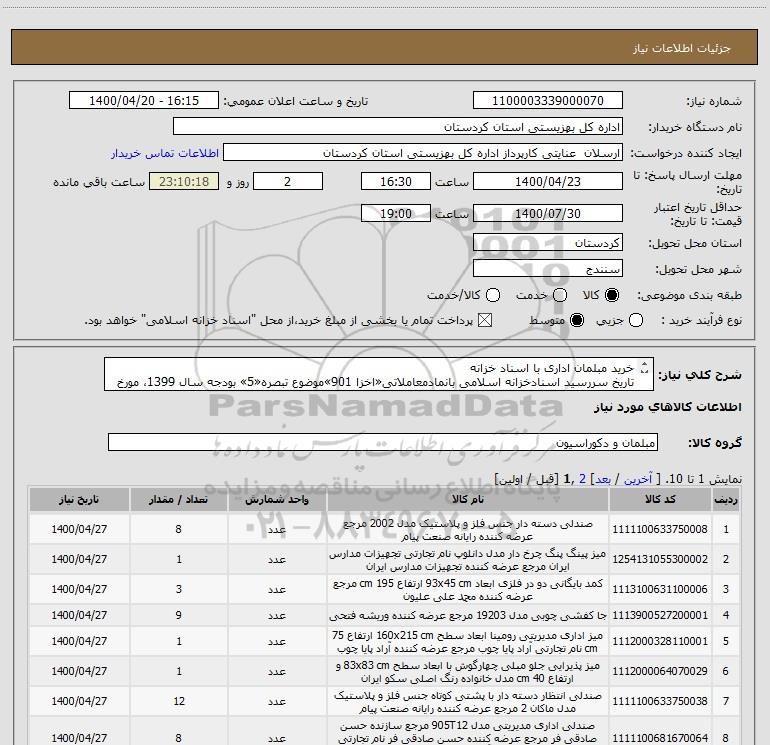
Task: Click the item name میز اداری مدیریتی رومینا
Action: 468,642
